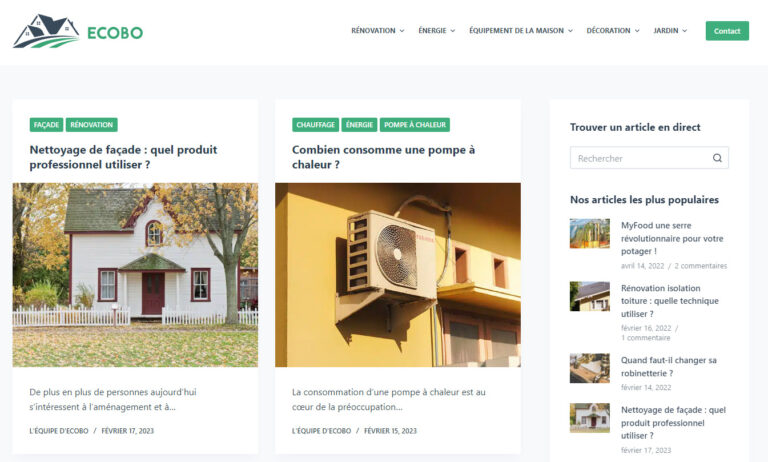Open the pompe à chaleur article title
Image resolution: width=768 pixels, height=462 pixels.
(384, 157)
